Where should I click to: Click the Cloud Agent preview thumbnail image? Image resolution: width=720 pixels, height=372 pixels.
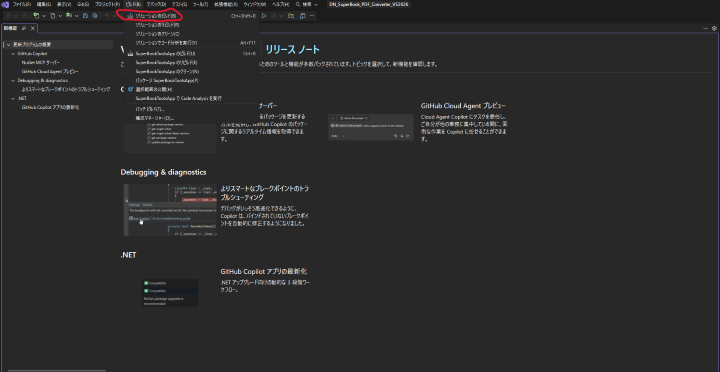coord(371,127)
